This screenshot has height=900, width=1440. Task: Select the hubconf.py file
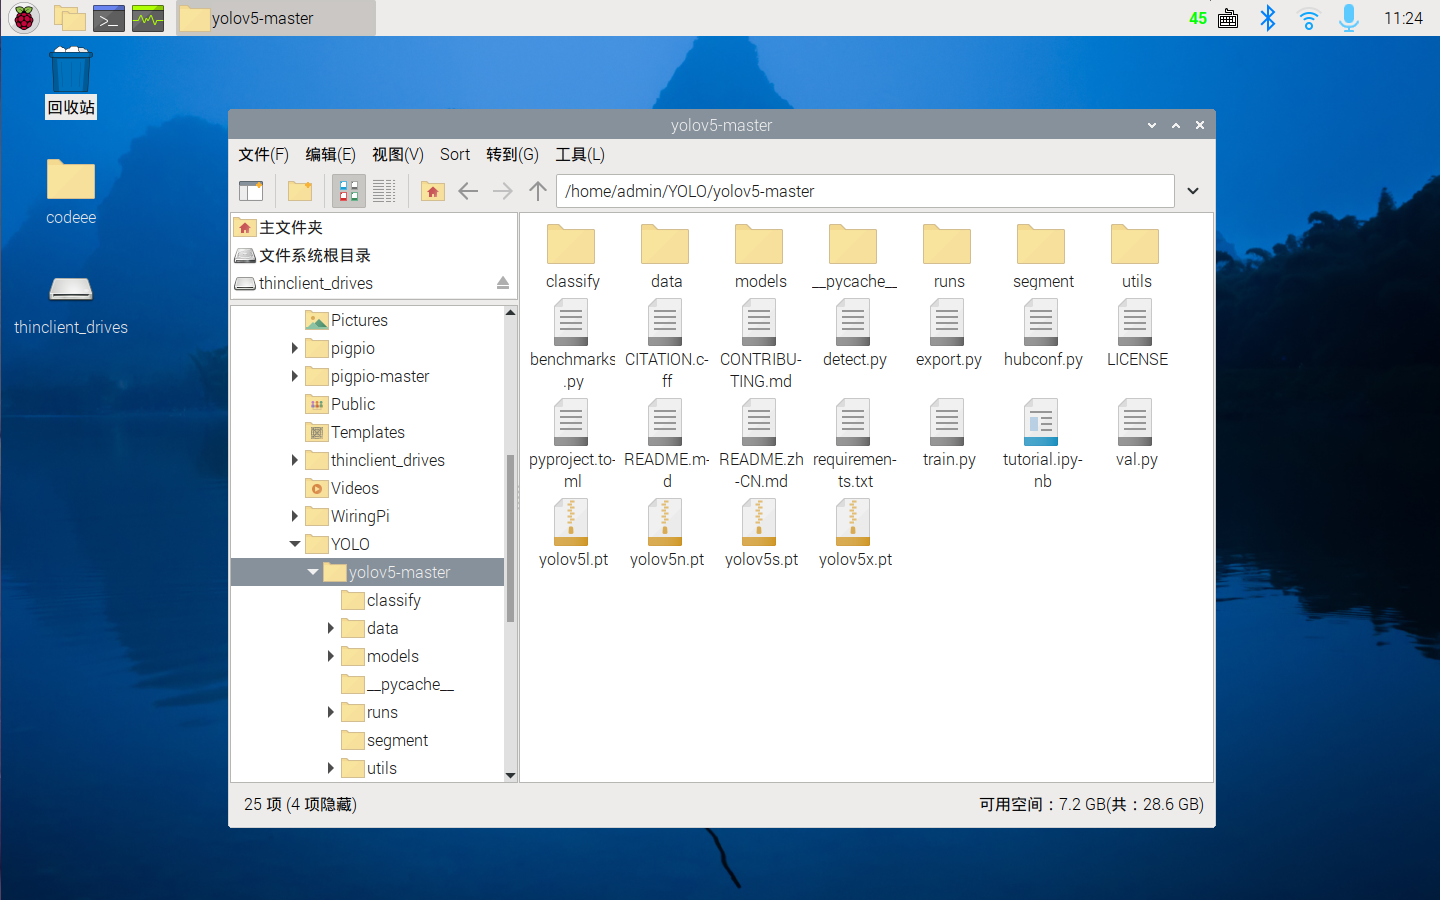point(1042,335)
